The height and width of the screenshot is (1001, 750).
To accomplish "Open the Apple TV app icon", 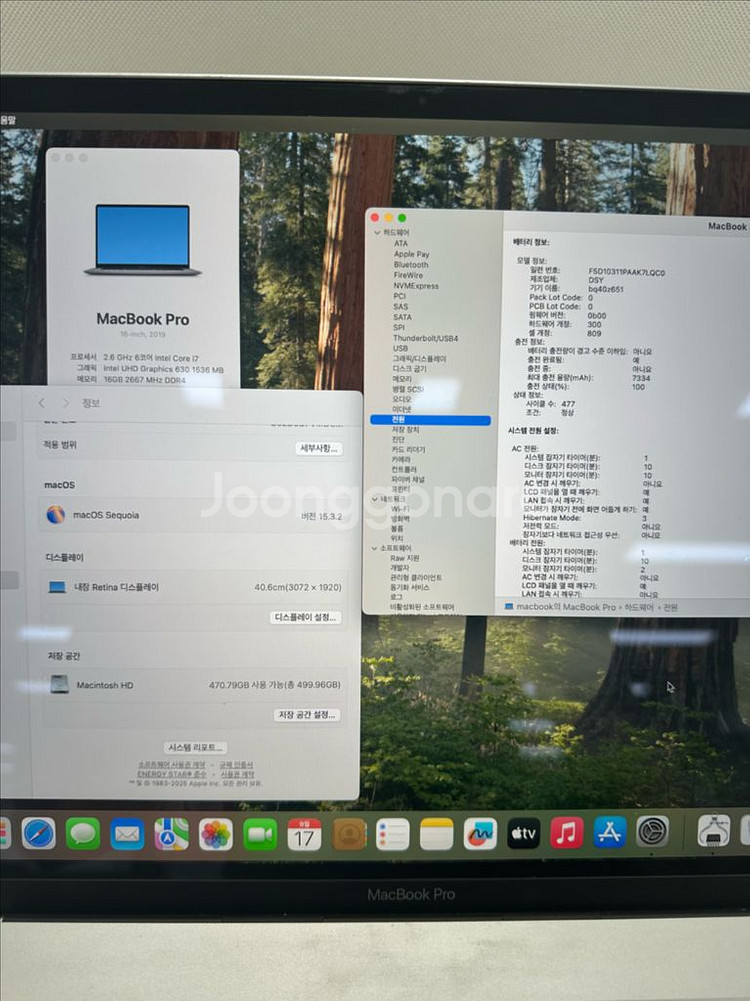I will point(523,832).
